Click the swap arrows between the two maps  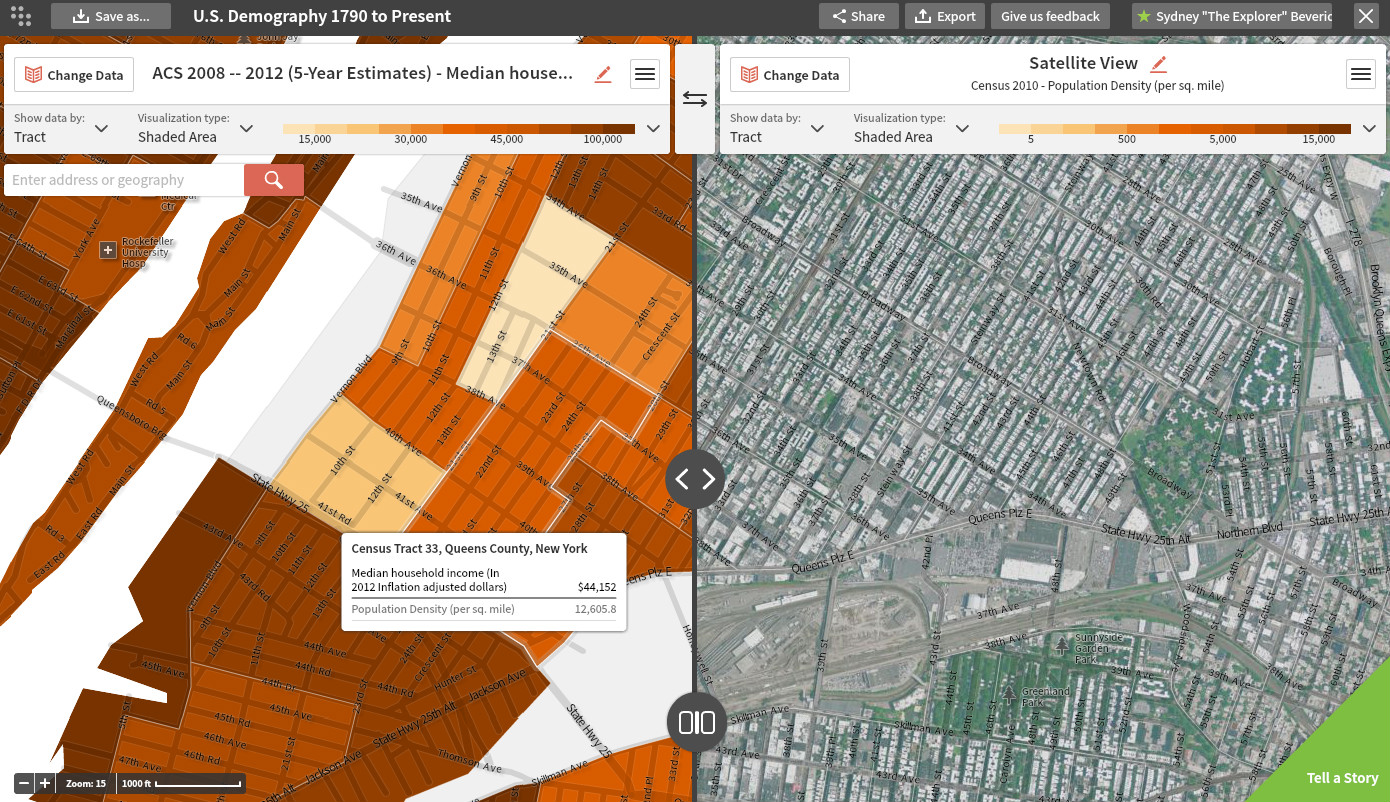[695, 99]
